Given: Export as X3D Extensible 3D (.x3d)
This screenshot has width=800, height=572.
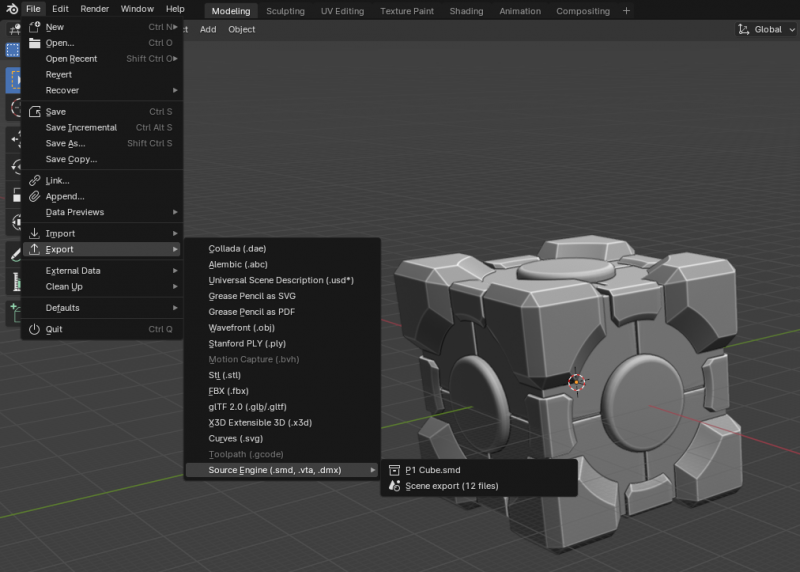Looking at the screenshot, I should pos(282,423).
